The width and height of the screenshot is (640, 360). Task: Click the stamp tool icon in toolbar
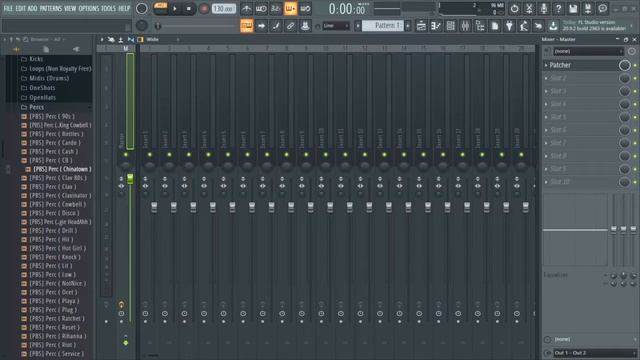pyautogui.click(x=305, y=26)
